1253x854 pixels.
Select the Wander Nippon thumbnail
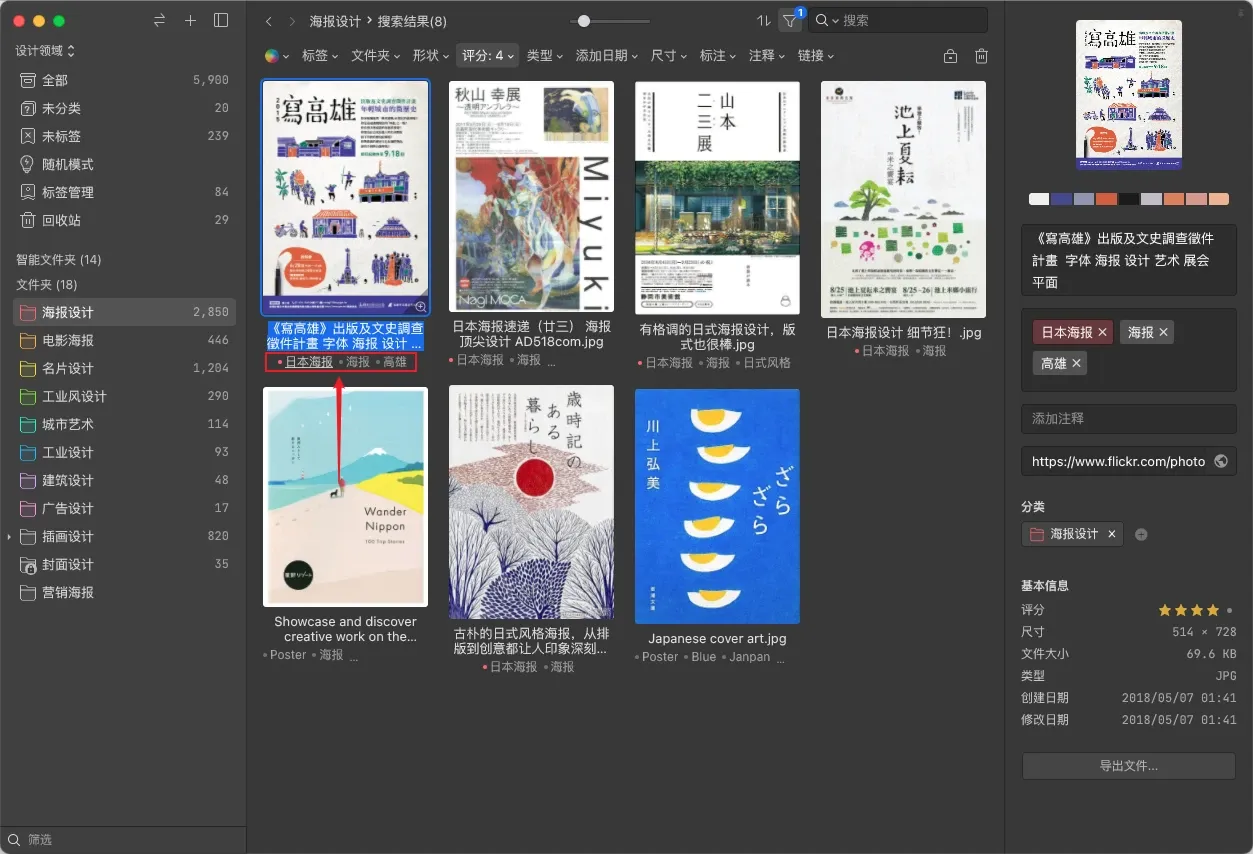point(345,497)
